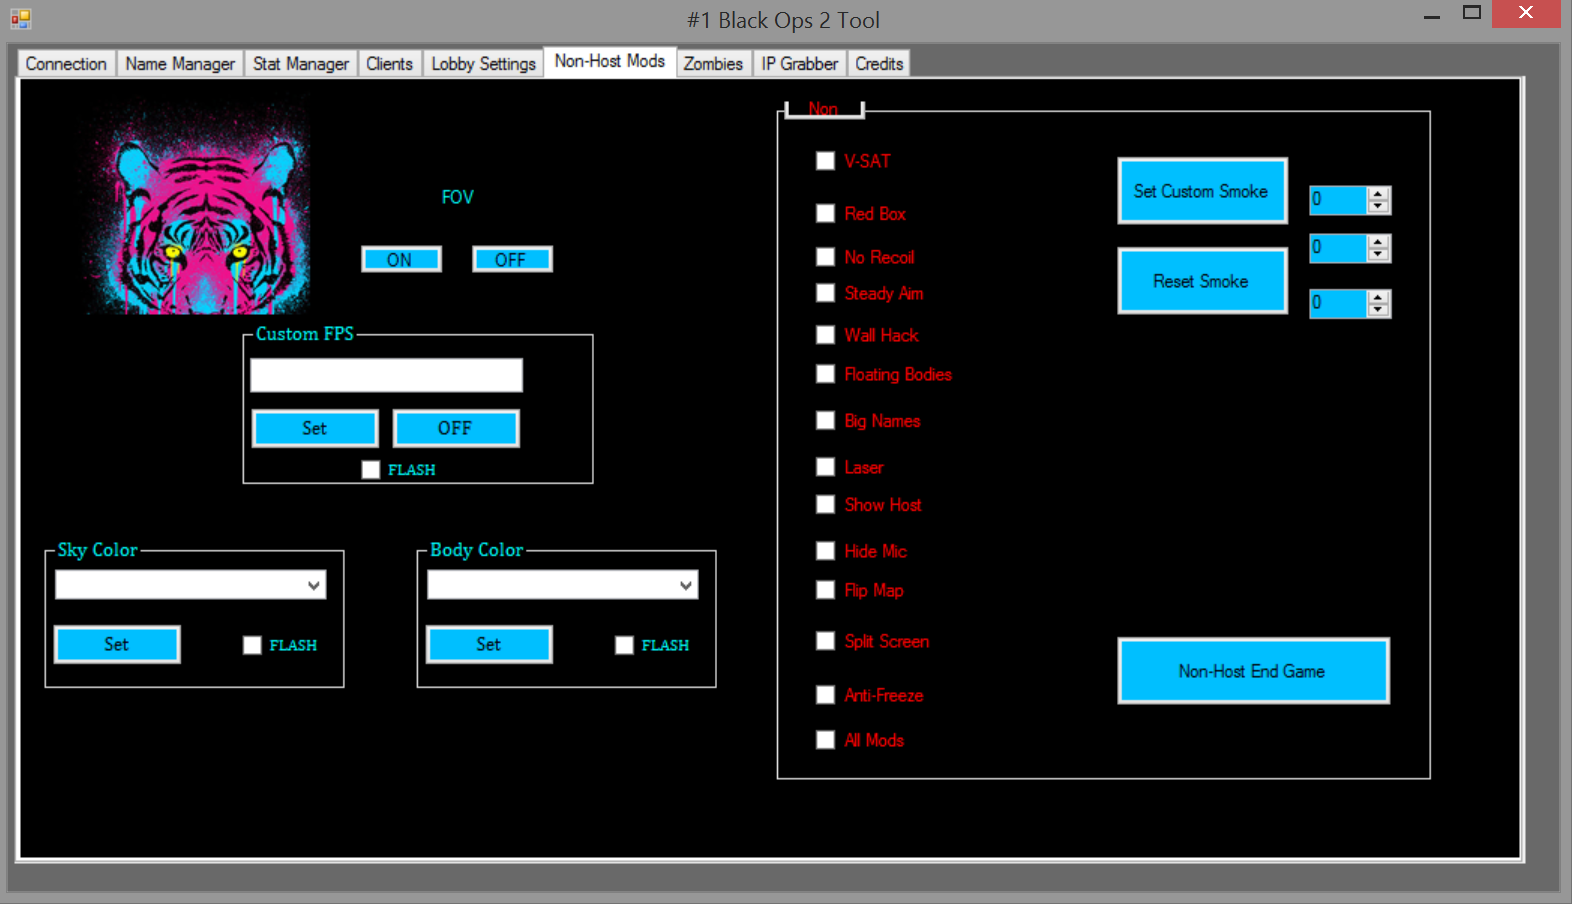
Task: Toggle Show Host checkbox
Action: click(825, 505)
